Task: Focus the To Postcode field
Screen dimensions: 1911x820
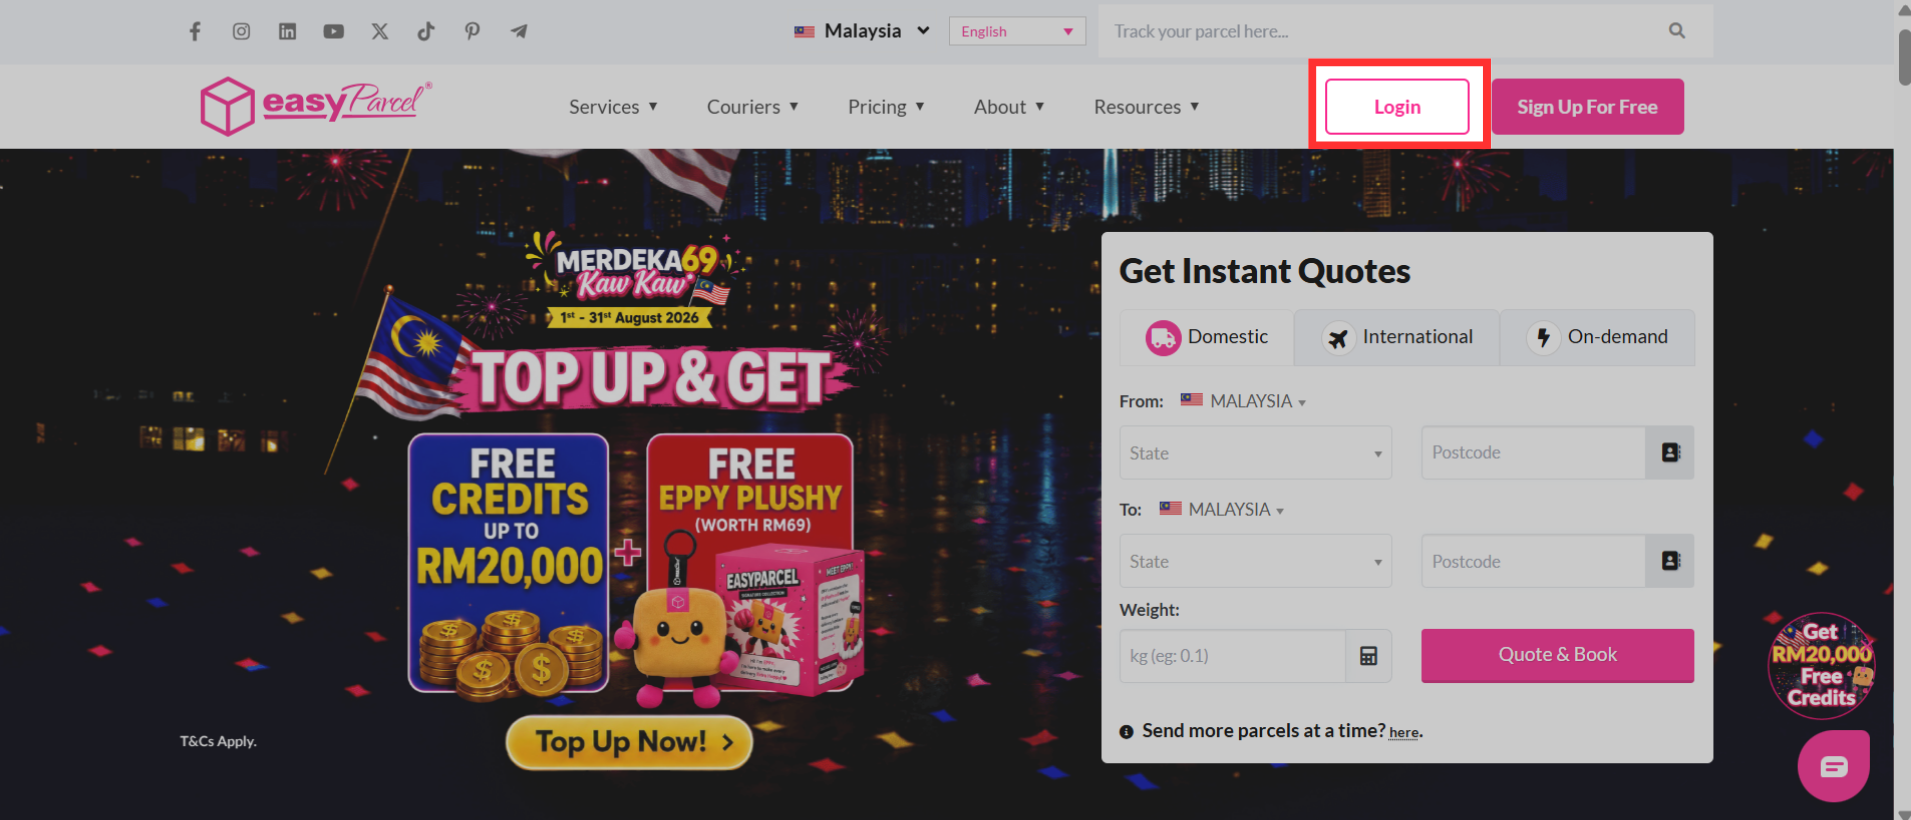Action: (x=1533, y=561)
